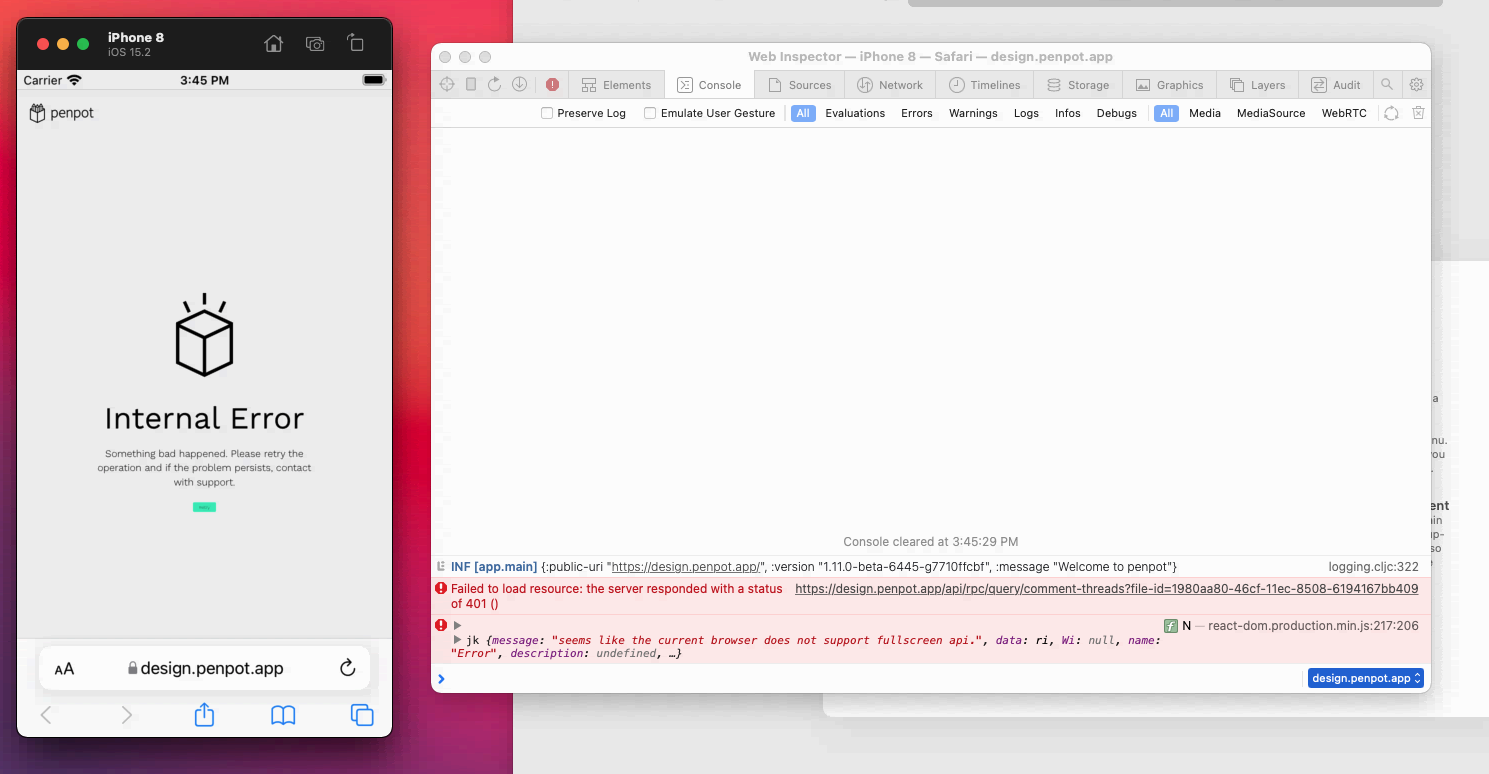The width and height of the screenshot is (1489, 774).
Task: Select the Graphics panel
Action: 1169,84
